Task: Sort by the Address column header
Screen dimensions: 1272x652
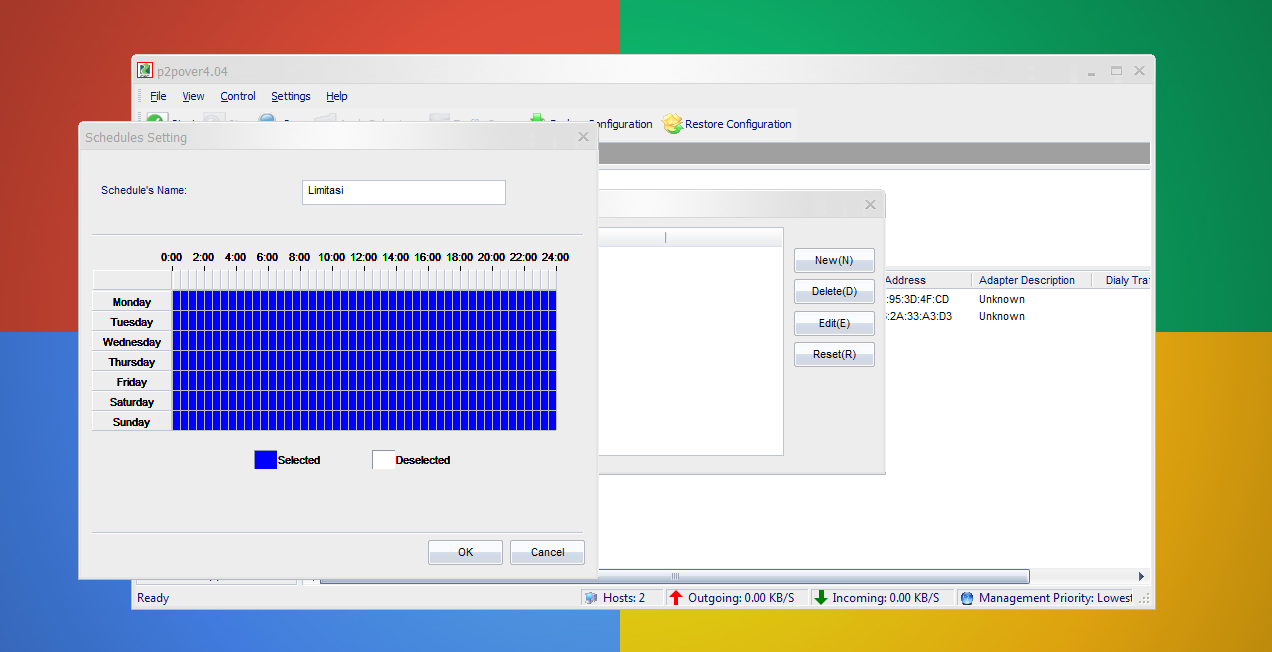Action: (x=926, y=280)
